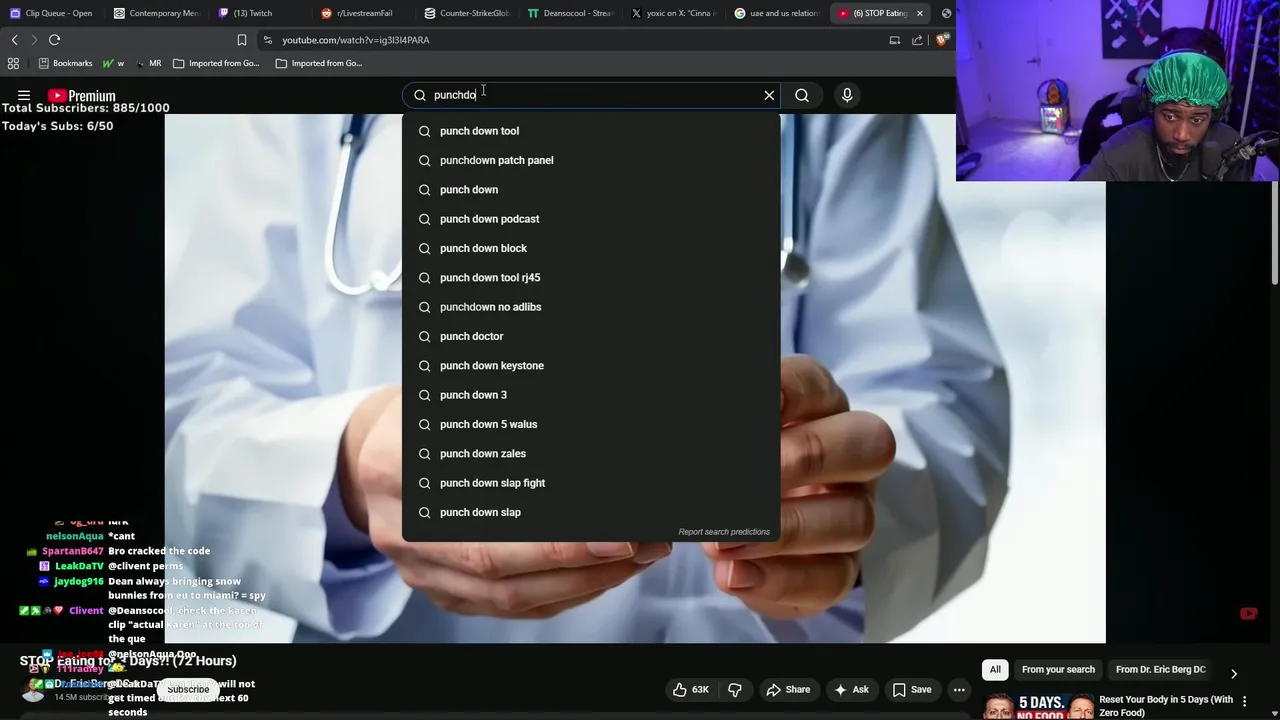Submit search with magnifier button
The height and width of the screenshot is (720, 1280).
point(802,95)
